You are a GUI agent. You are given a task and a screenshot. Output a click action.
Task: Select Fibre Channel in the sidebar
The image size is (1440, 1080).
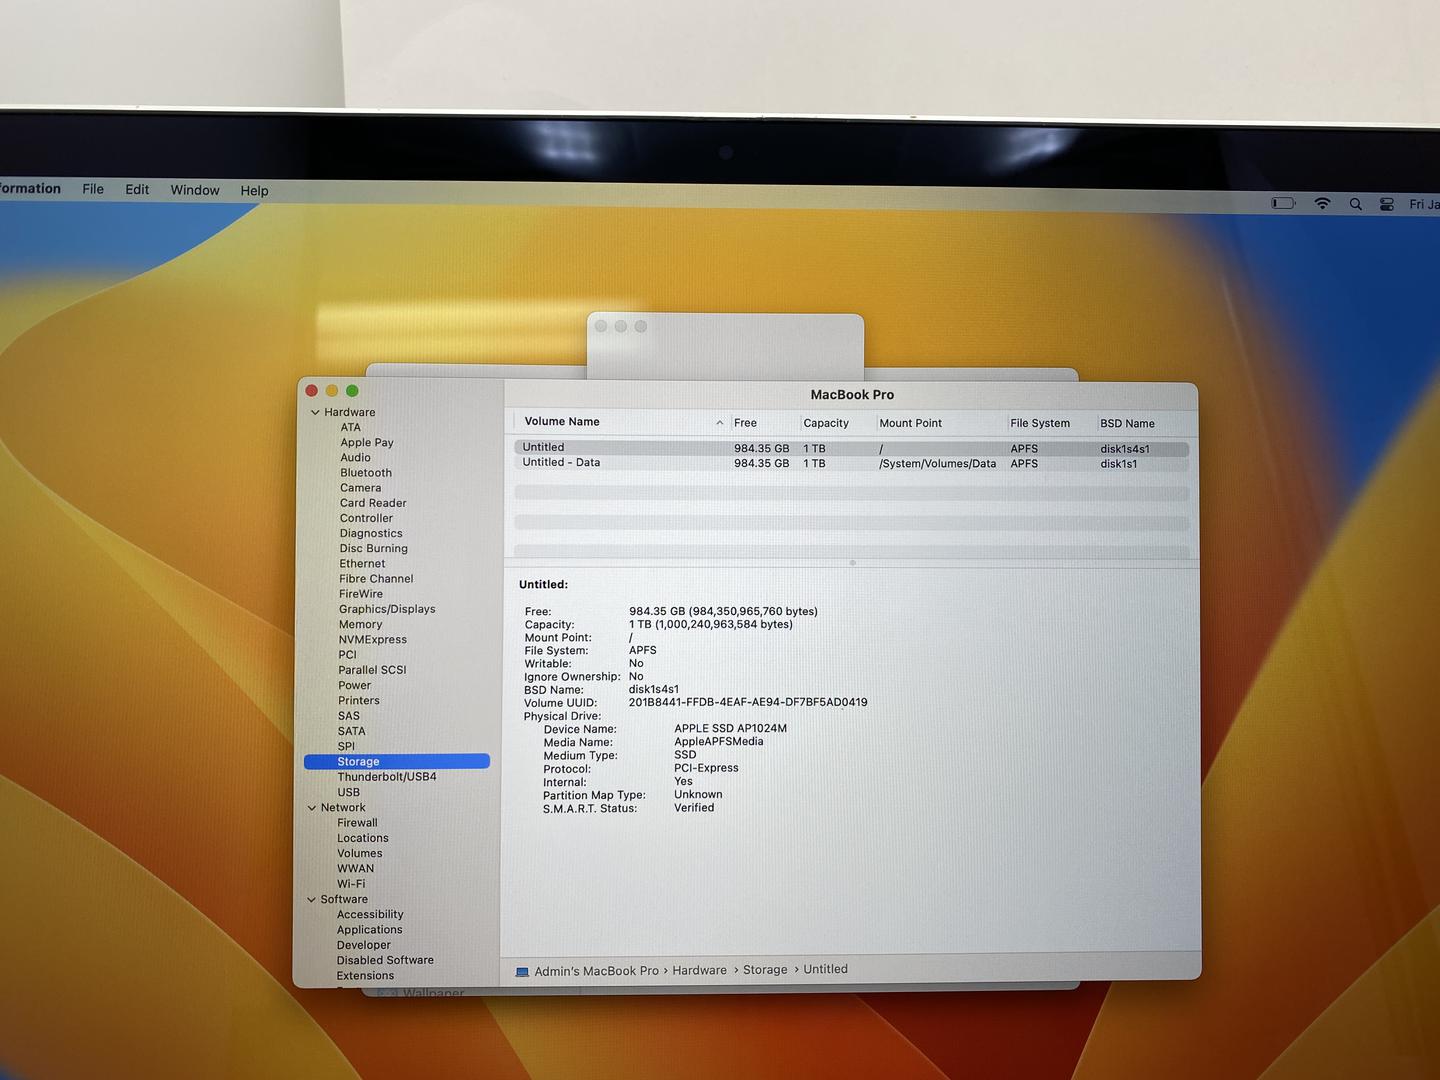(x=376, y=578)
